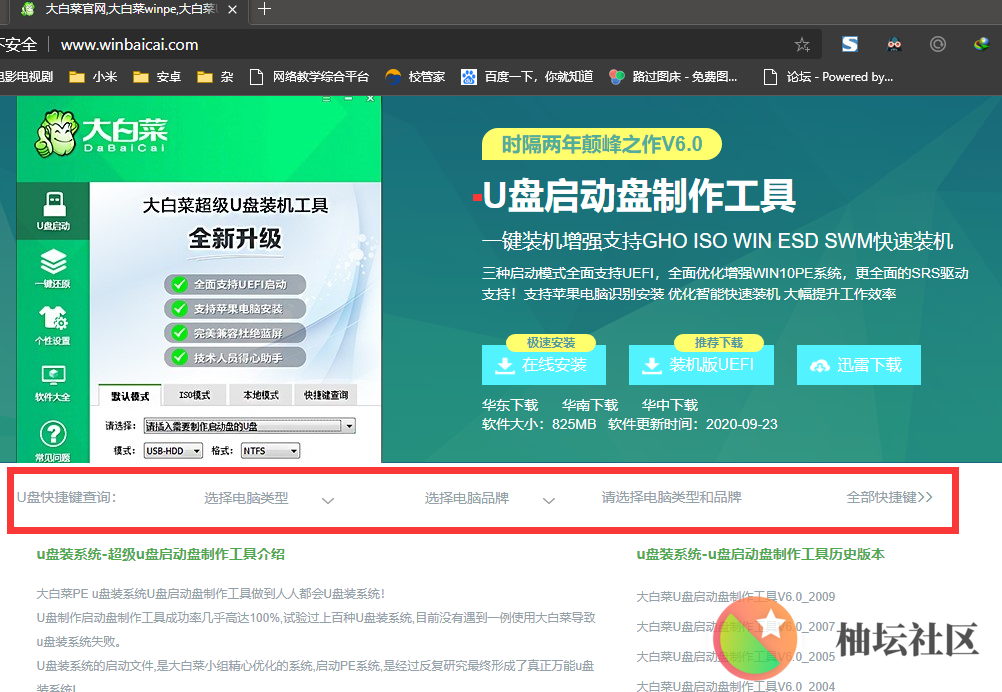Switch to the 默认模式 tab
Viewport: 1002px width, 692px height.
click(x=130, y=396)
